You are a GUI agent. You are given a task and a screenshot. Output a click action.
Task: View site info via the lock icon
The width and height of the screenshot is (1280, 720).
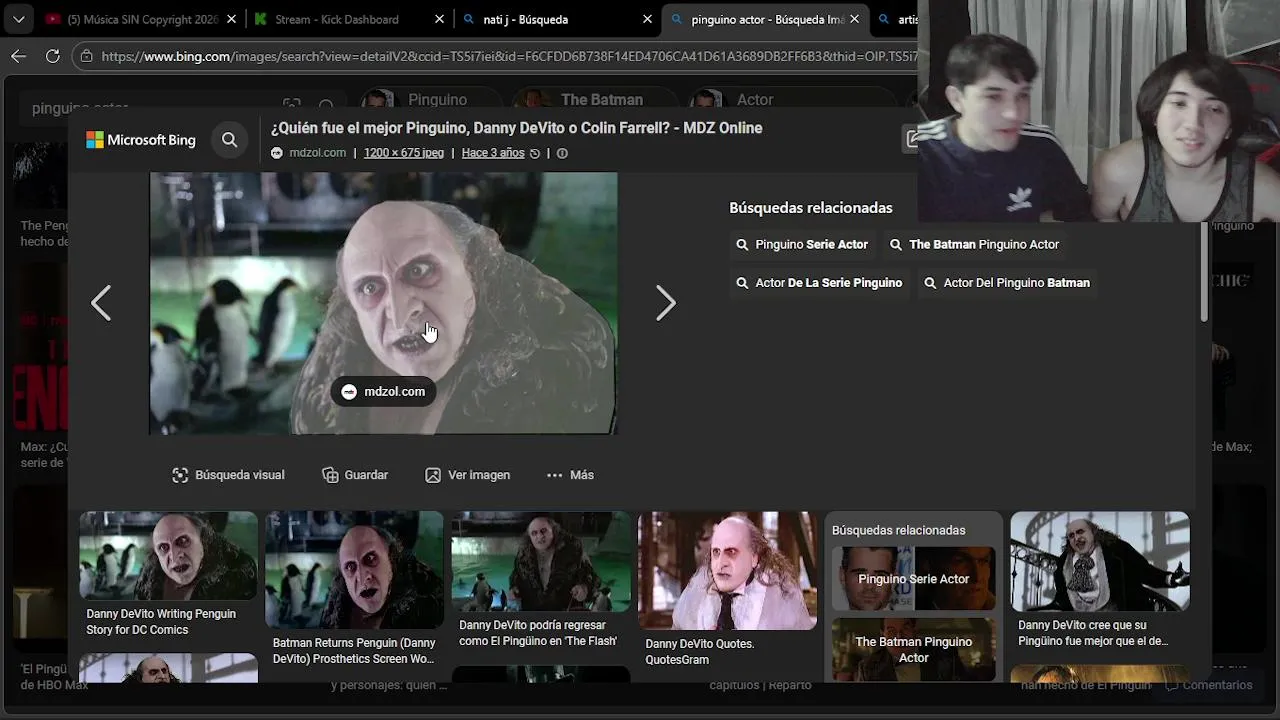click(87, 56)
